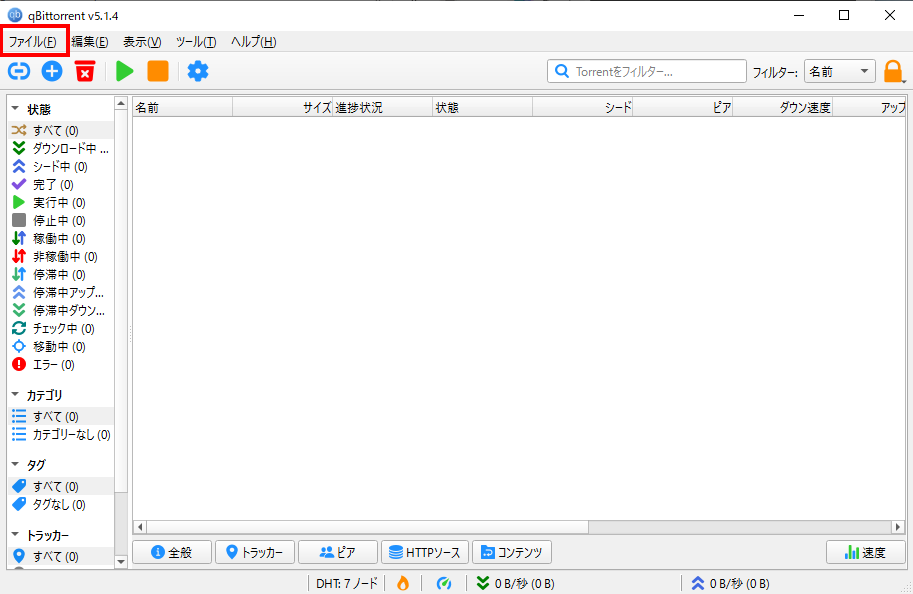Switch to the トラッカー tab button
The image size is (913, 594).
[x=255, y=552]
